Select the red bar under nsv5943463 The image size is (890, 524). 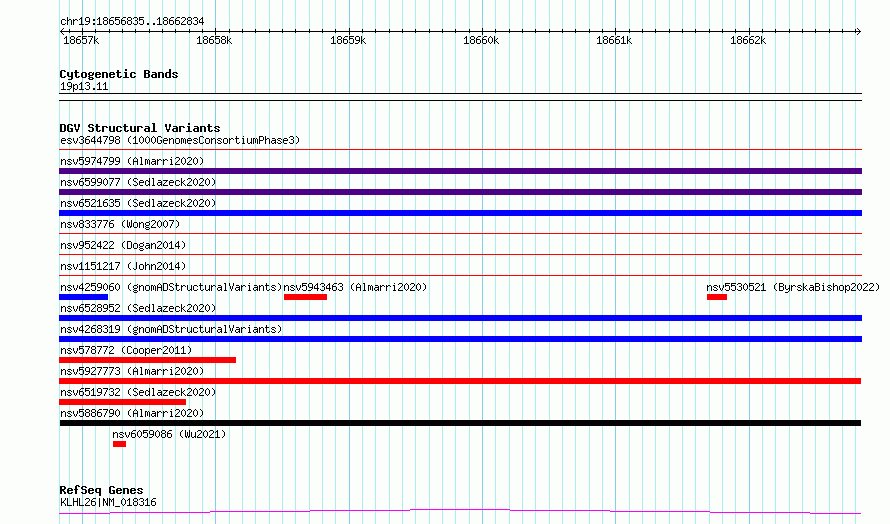(305, 297)
